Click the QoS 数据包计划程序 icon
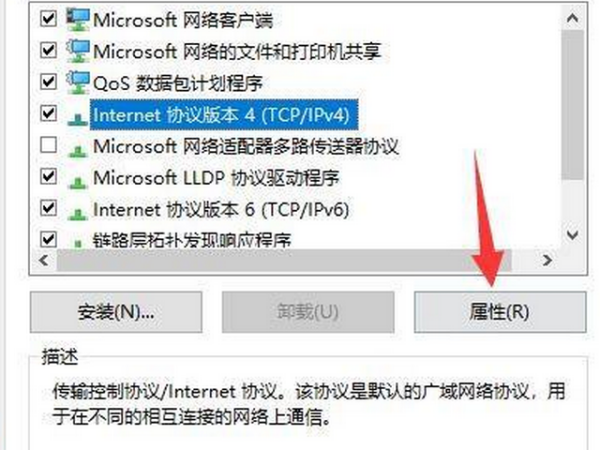 click(x=78, y=82)
